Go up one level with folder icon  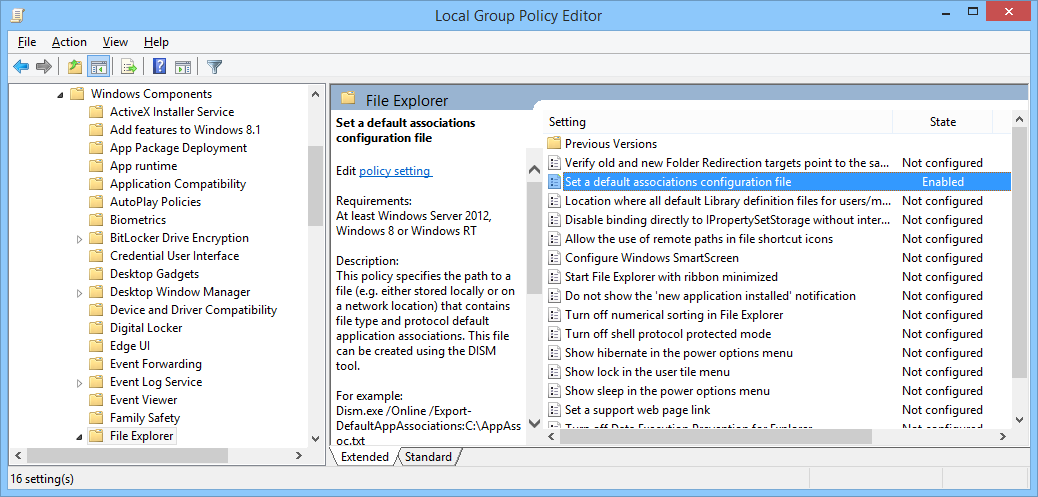point(74,67)
